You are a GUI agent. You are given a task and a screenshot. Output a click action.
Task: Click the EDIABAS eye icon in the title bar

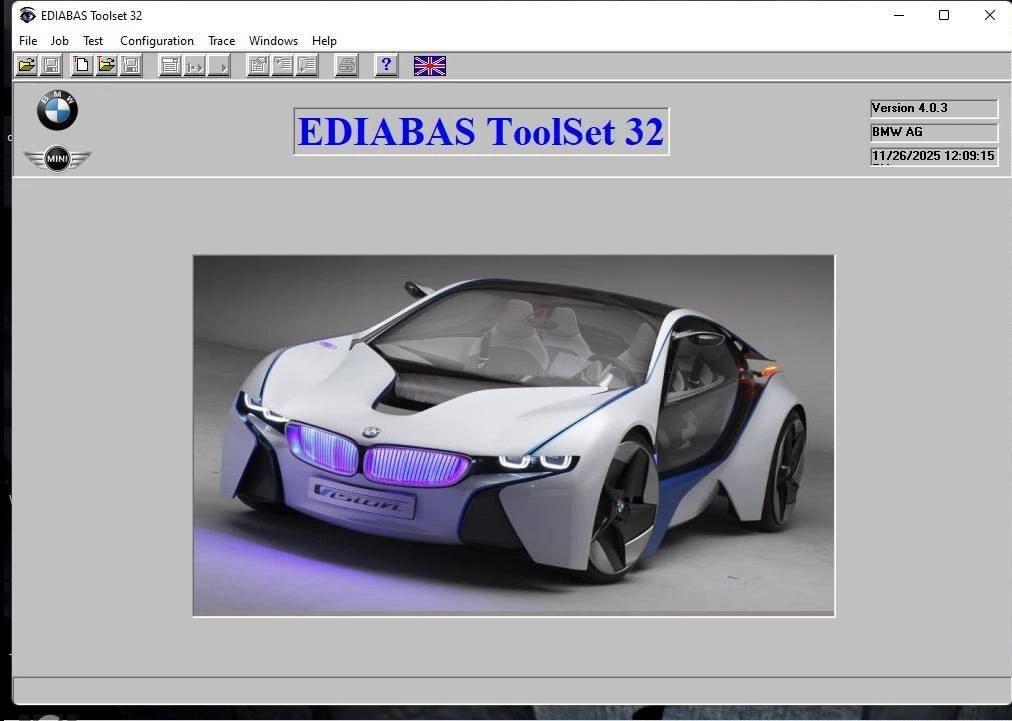pos(27,15)
